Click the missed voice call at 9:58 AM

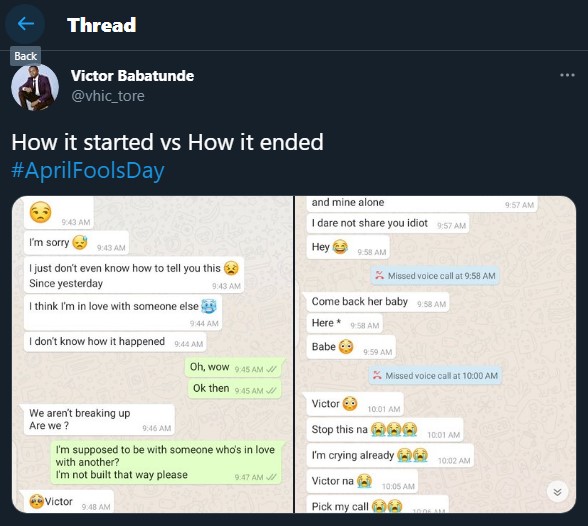coord(435,276)
